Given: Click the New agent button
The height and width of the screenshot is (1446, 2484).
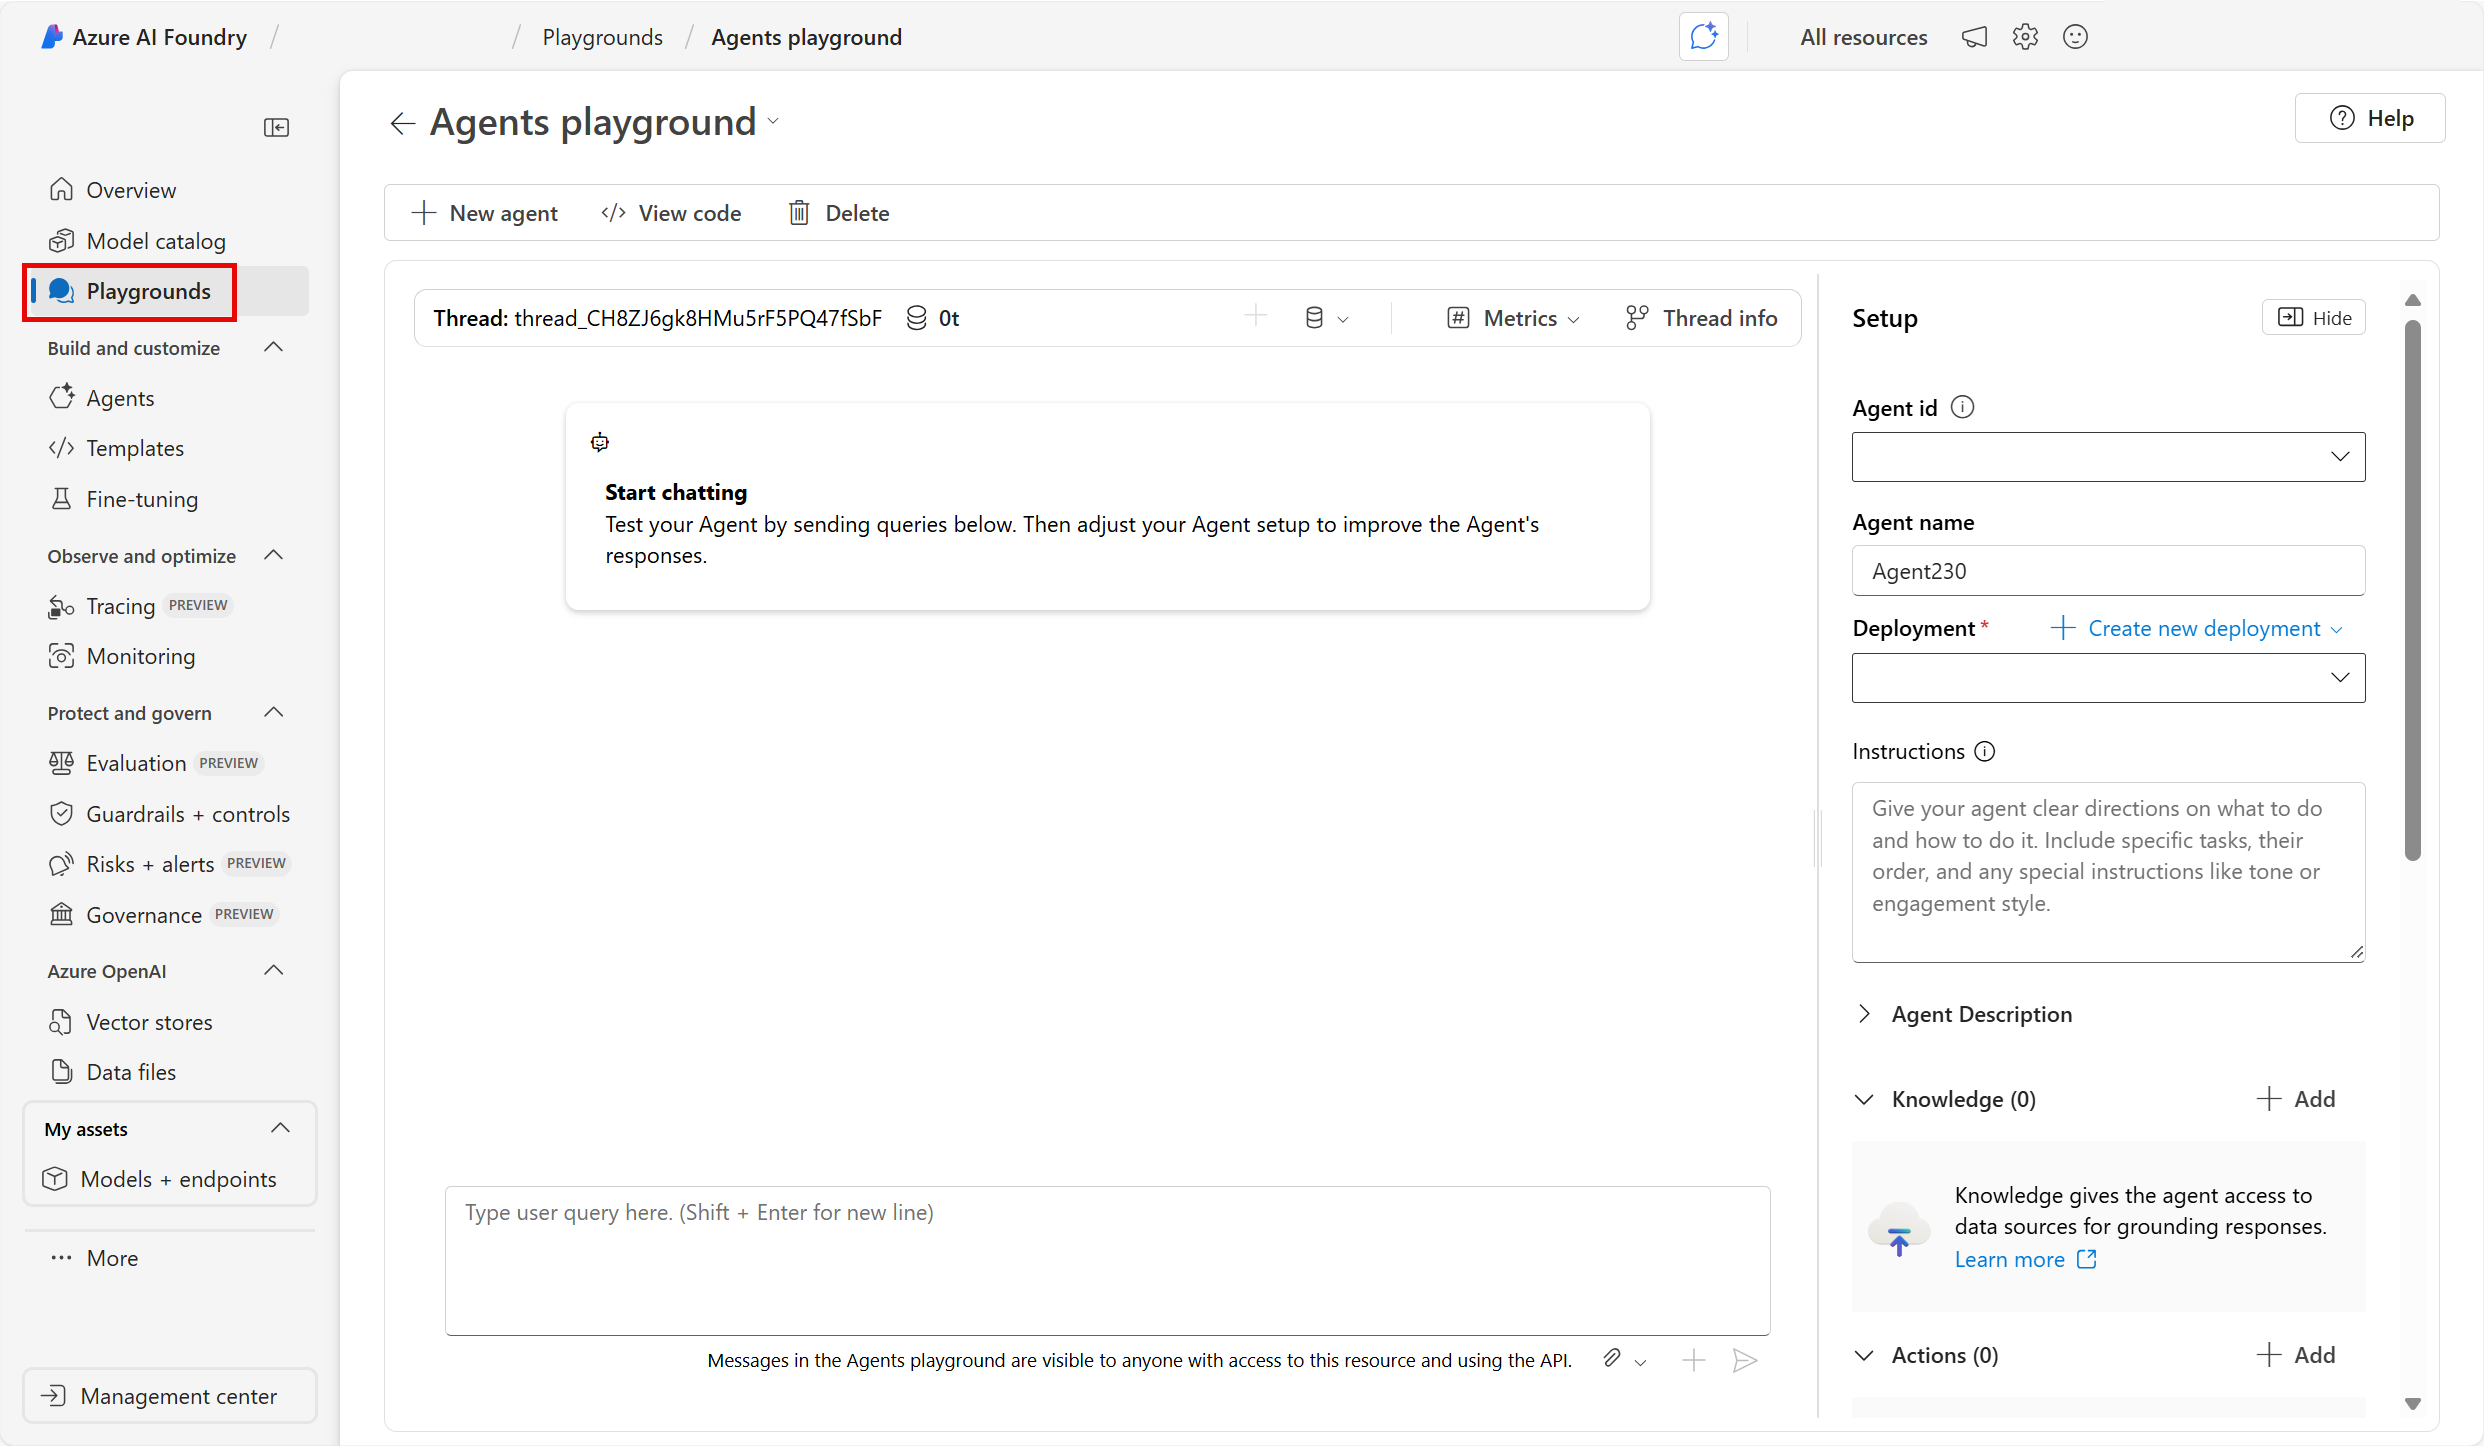Looking at the screenshot, I should pos(485,213).
